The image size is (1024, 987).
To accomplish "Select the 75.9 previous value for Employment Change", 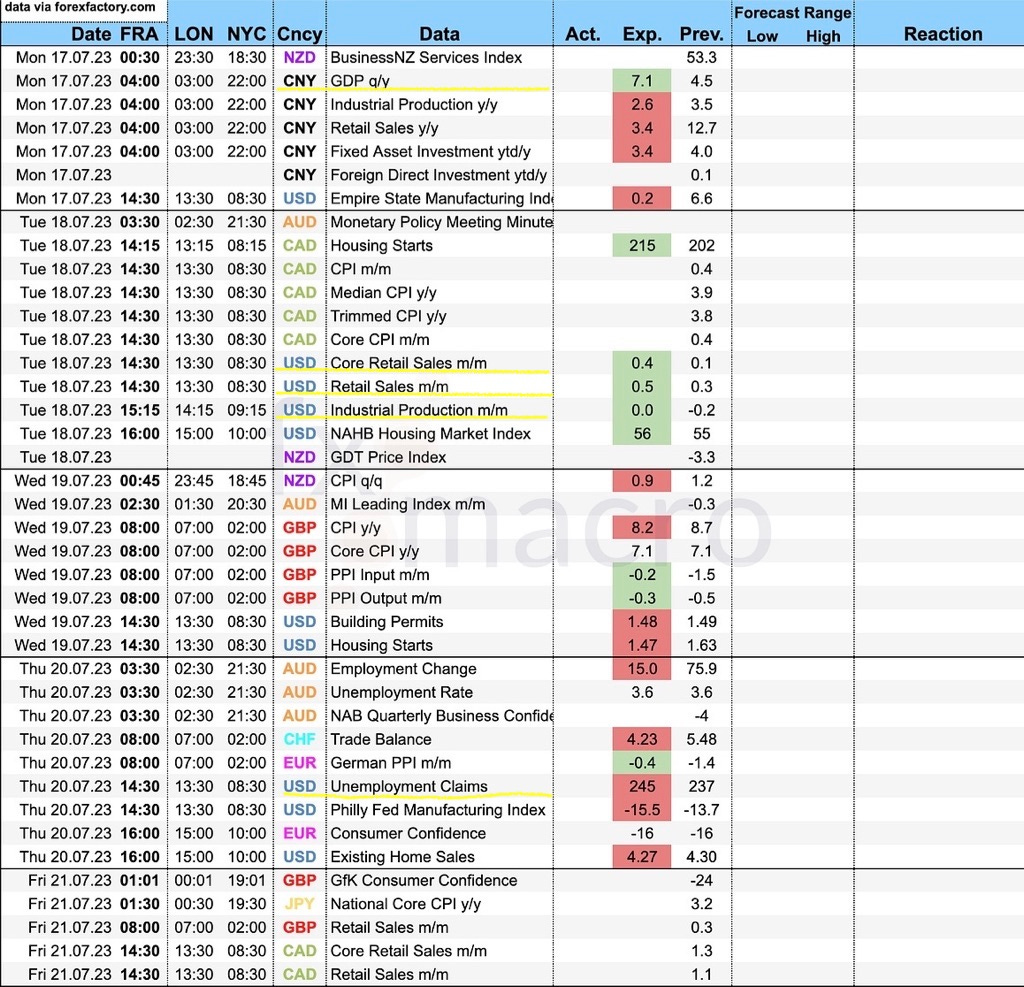I will (x=701, y=669).
